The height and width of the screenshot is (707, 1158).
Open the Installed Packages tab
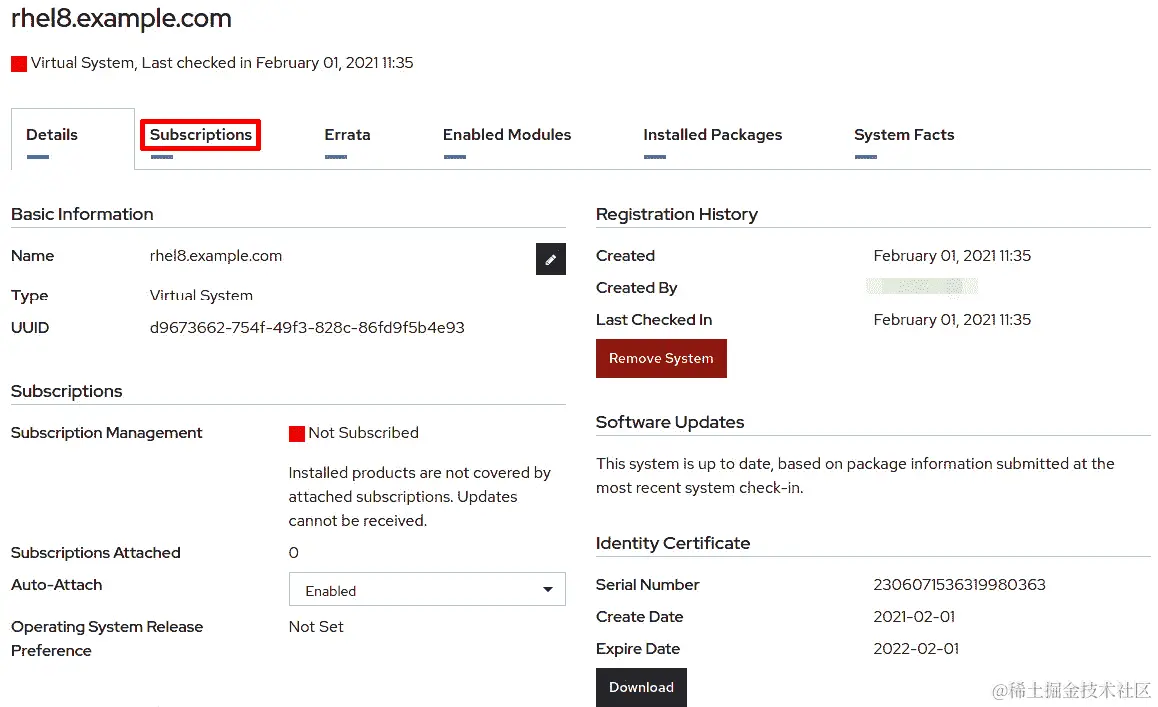click(x=712, y=134)
